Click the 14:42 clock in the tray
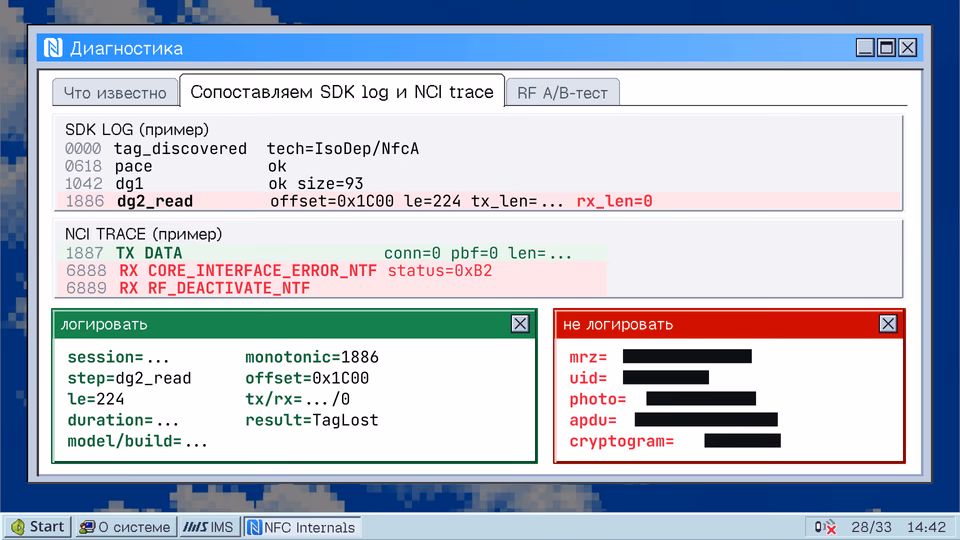960x540 pixels. [x=926, y=527]
